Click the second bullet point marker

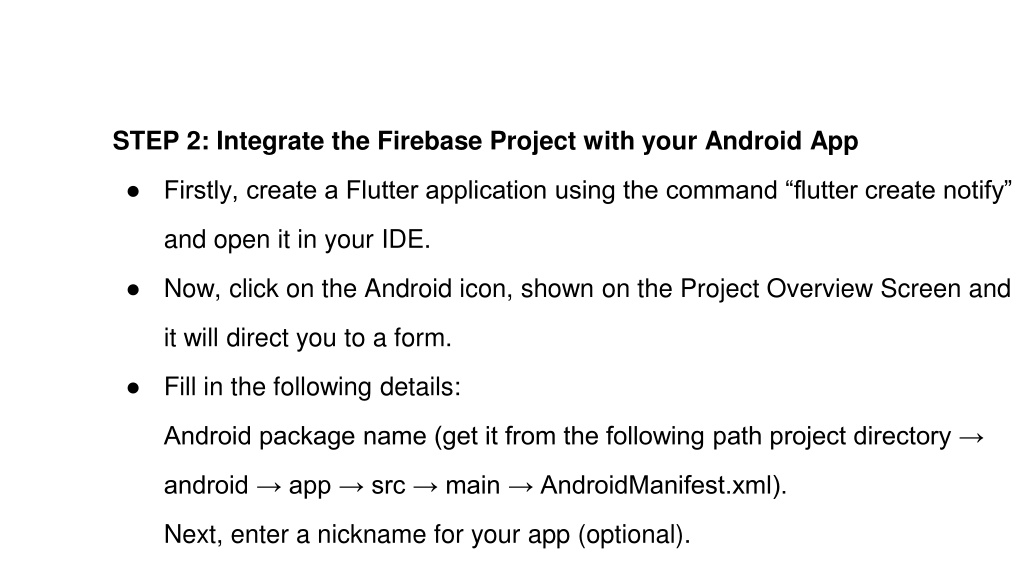click(133, 289)
